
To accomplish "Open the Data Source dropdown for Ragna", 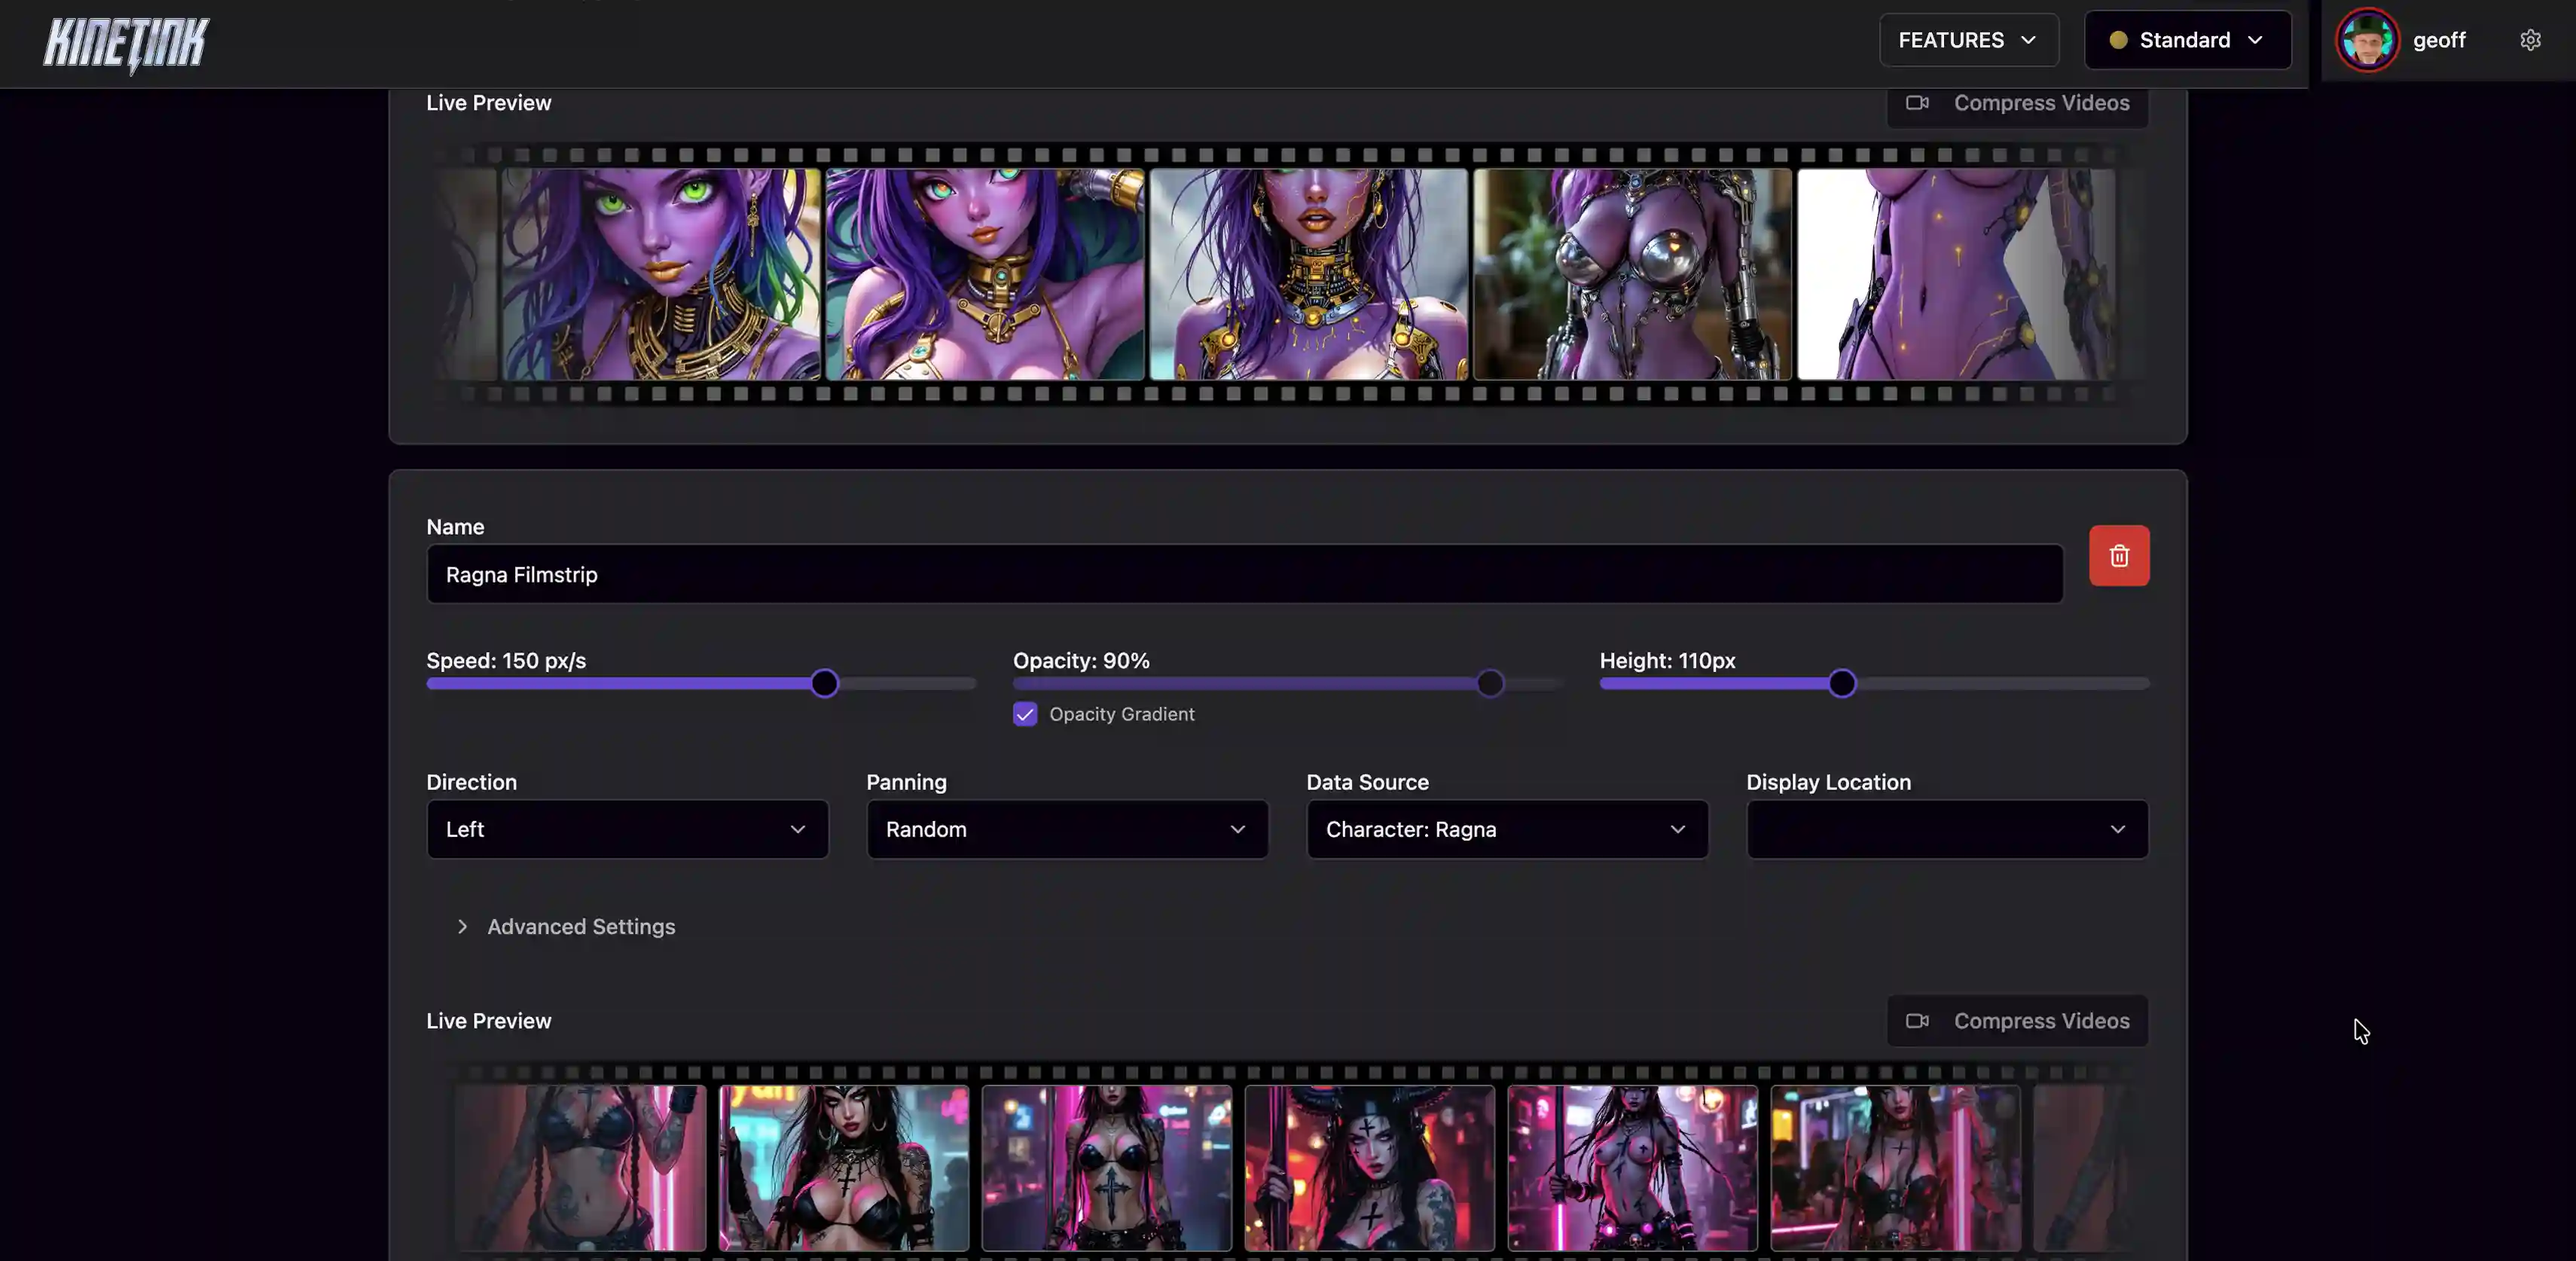I will click(1507, 829).
